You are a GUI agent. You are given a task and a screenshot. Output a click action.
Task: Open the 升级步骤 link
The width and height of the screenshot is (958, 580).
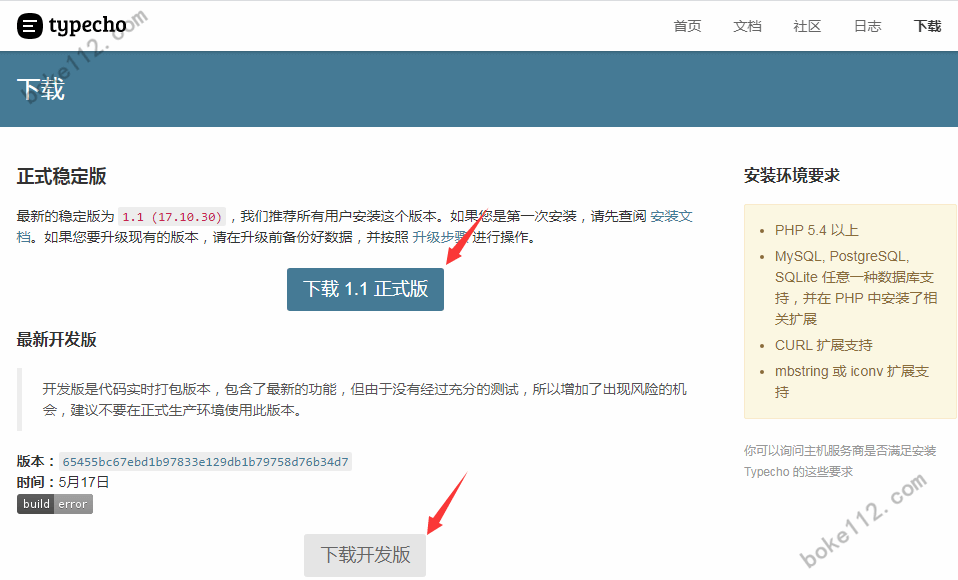click(x=439, y=237)
